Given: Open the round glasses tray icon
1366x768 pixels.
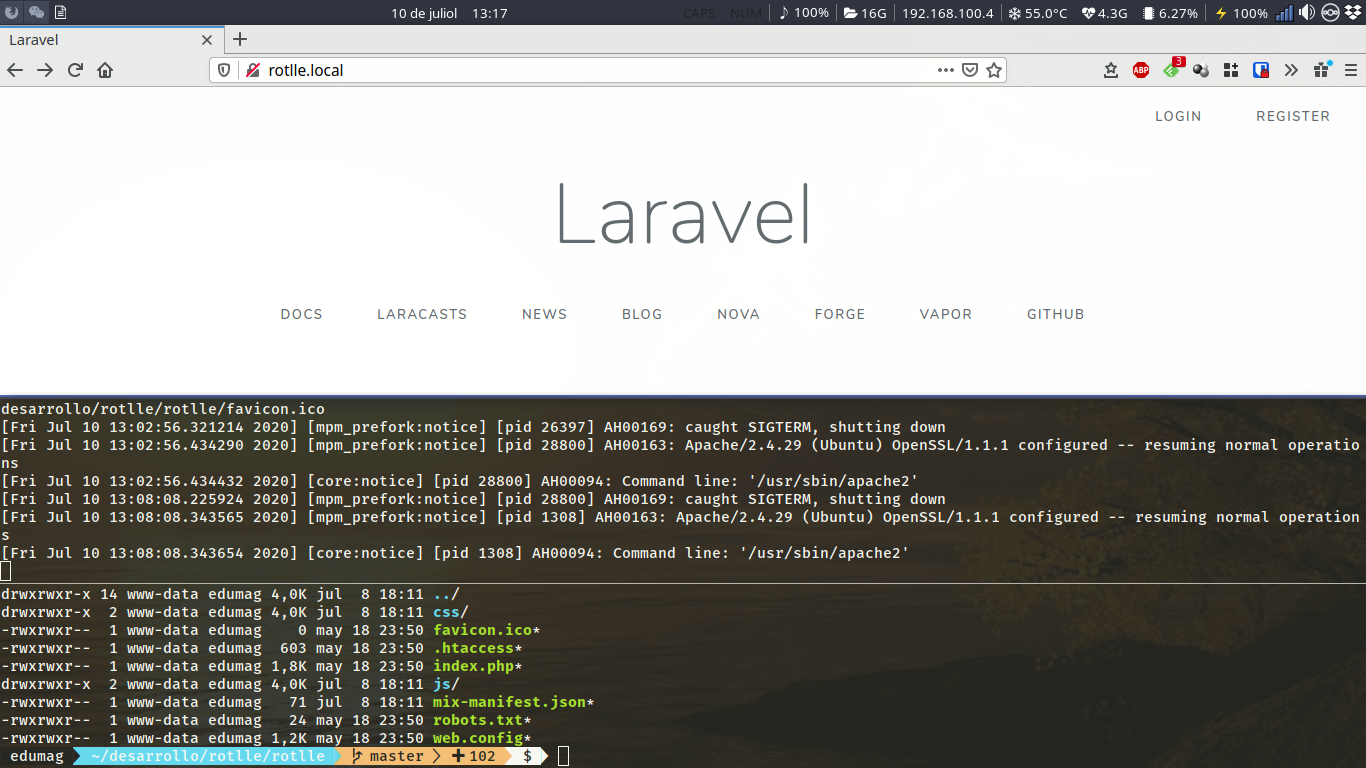Looking at the screenshot, I should pyautogui.click(x=1330, y=13).
